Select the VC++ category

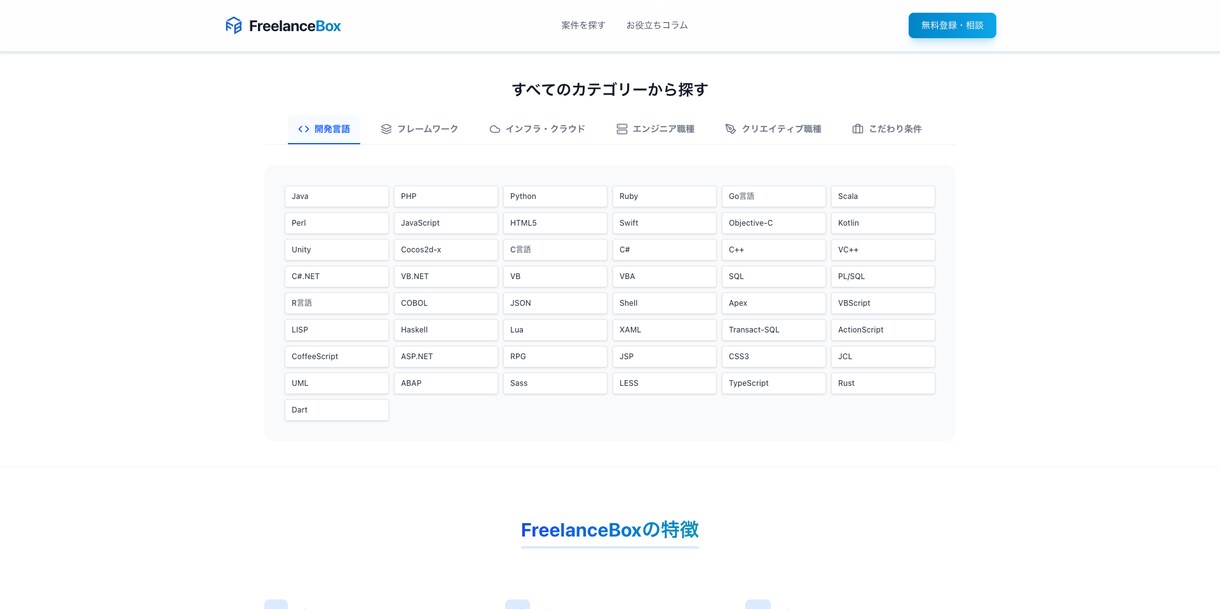[x=883, y=250]
